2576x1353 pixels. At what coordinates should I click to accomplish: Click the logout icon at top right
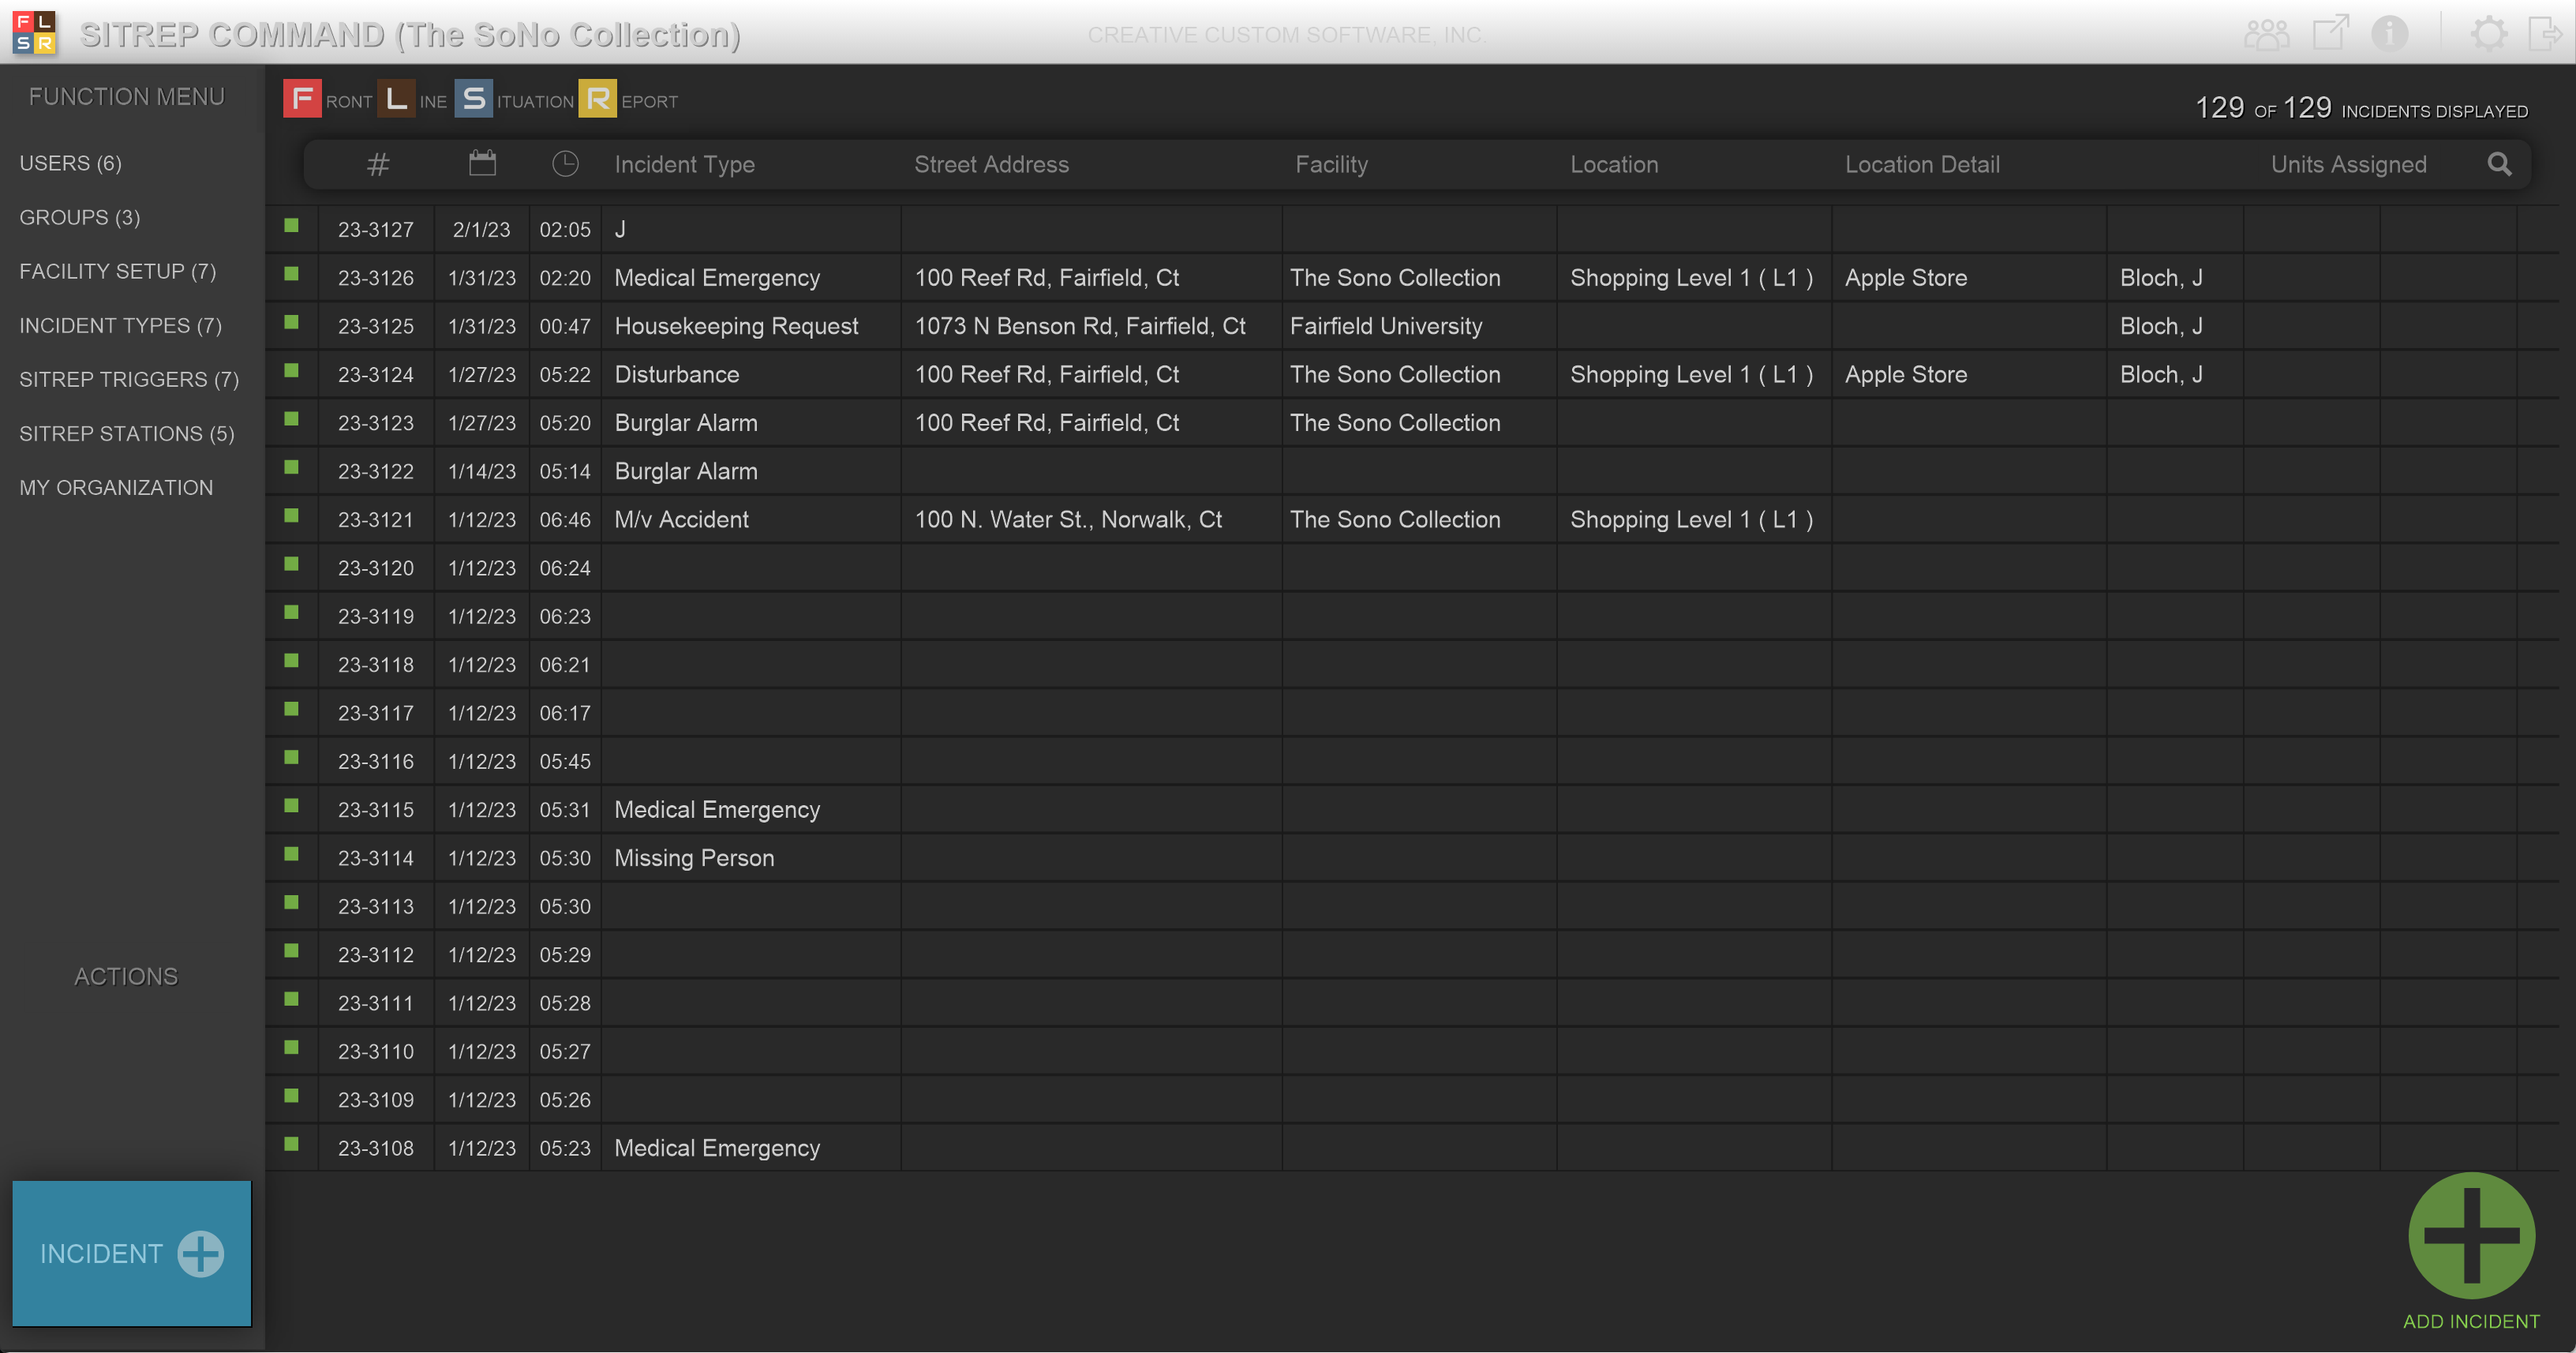coord(2545,33)
